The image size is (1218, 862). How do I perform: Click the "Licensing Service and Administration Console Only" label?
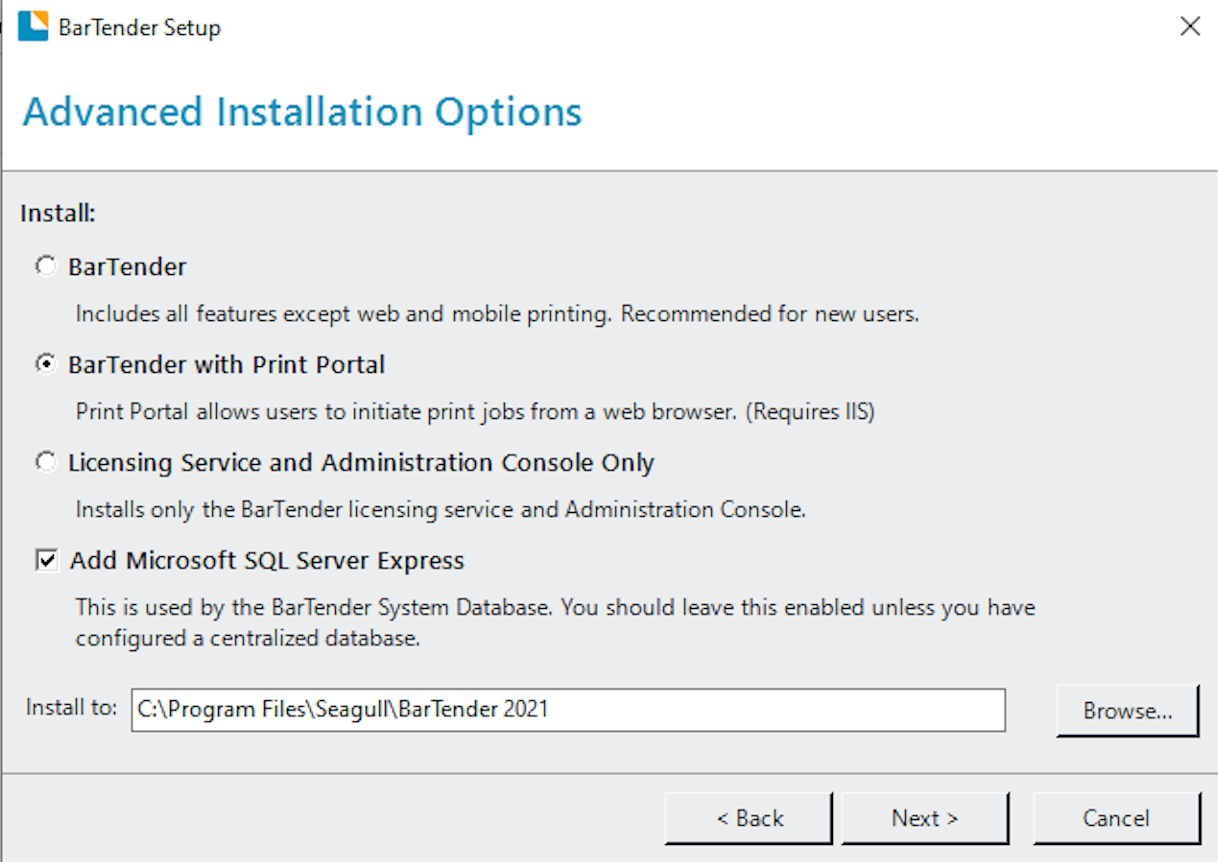(x=361, y=463)
